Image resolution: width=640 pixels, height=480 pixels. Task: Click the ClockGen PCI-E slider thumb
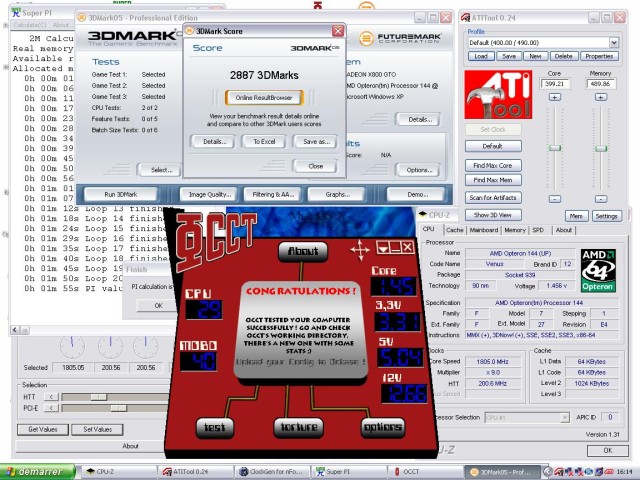click(118, 408)
